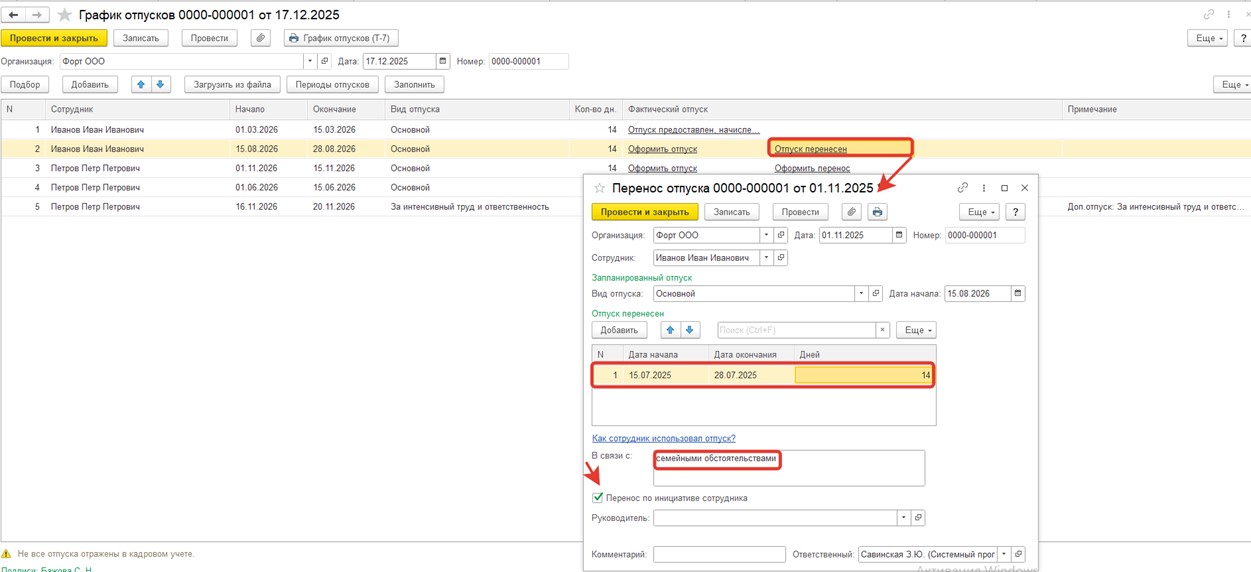Open calendar picker for schedule date 17.12.2025
Screen dimensions: 1251x572
click(443, 62)
